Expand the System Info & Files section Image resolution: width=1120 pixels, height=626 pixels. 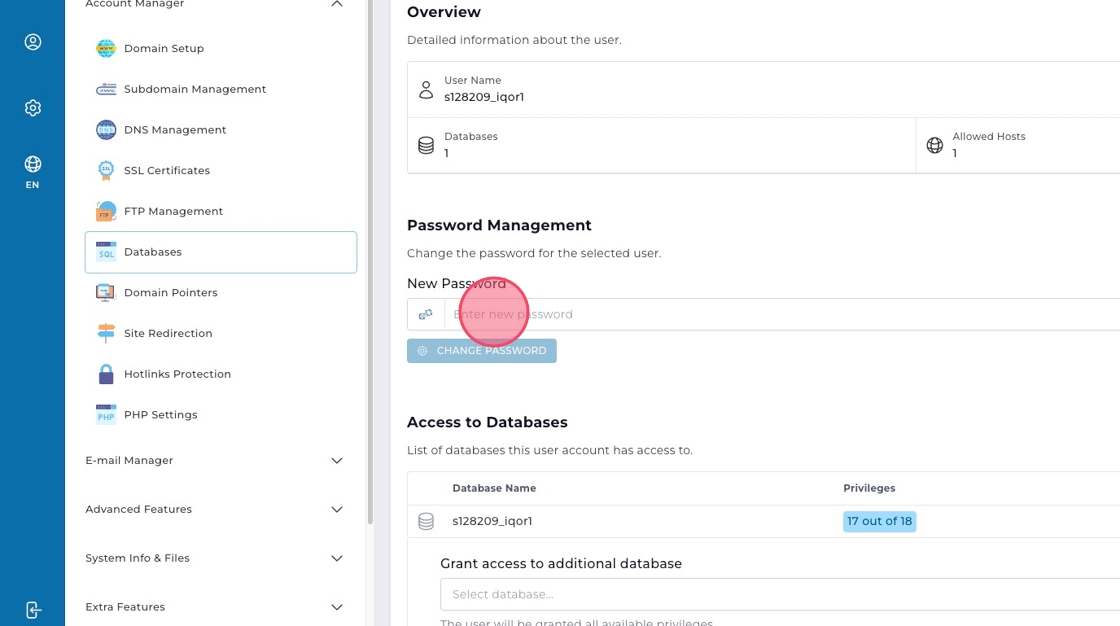337,559
